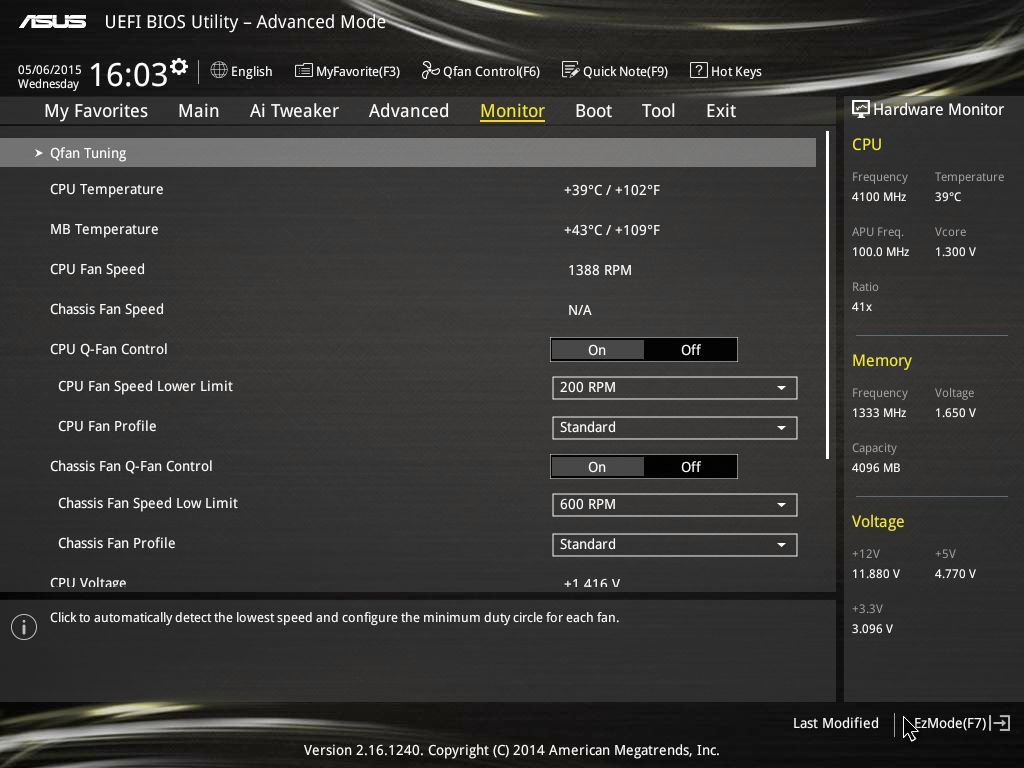Set Chassis Fan Q-Fan Control to Off
This screenshot has width=1024, height=768.
(x=690, y=467)
